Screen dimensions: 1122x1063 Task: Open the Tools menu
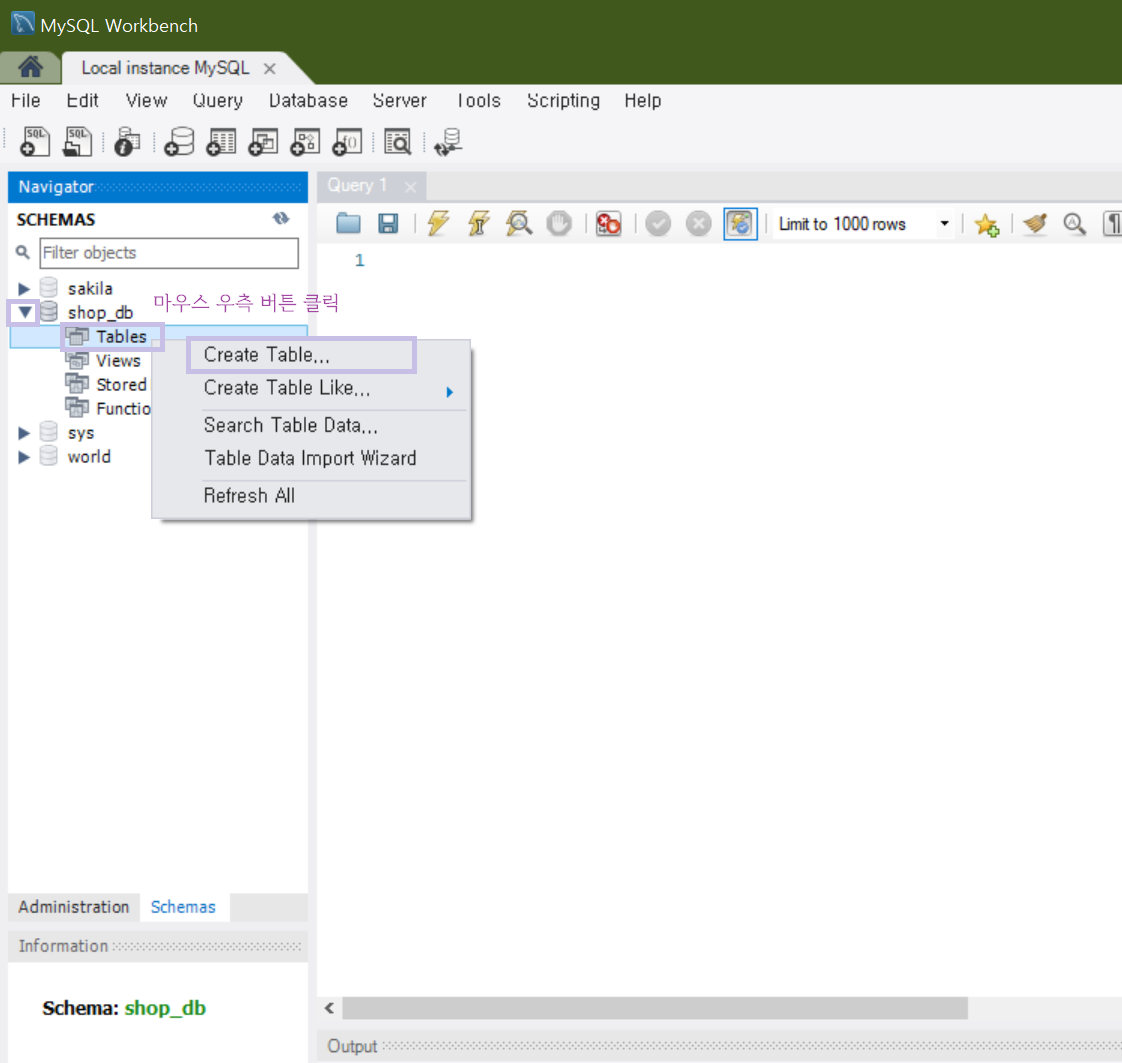tap(479, 100)
